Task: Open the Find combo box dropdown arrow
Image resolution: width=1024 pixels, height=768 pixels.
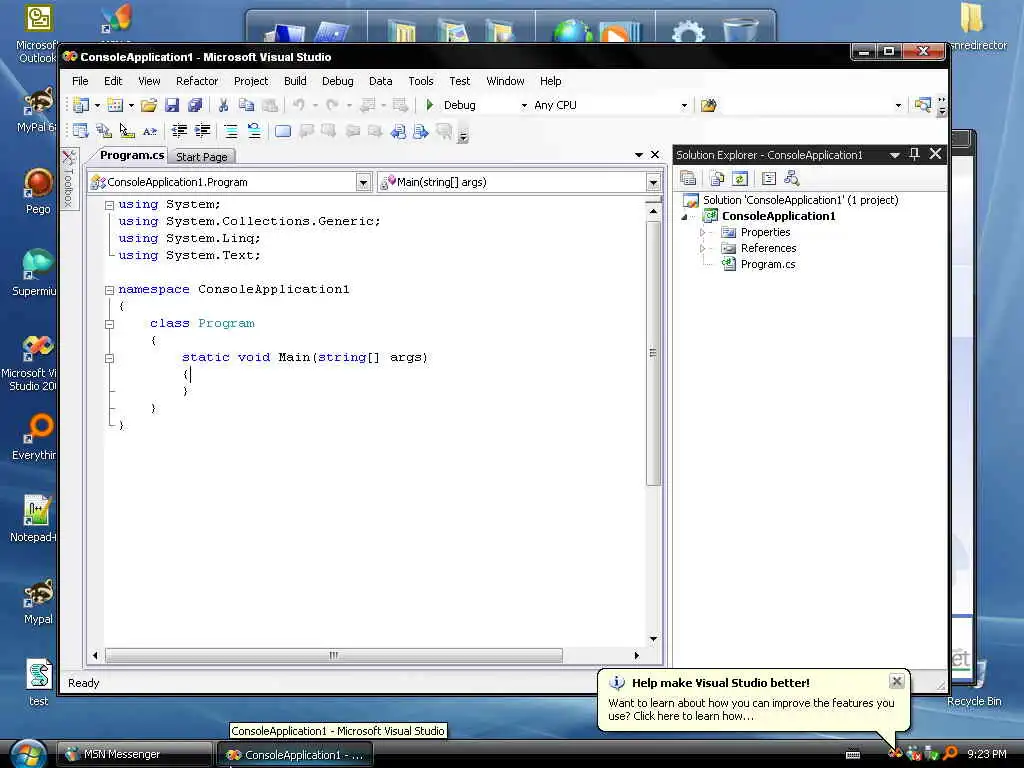Action: point(898,105)
